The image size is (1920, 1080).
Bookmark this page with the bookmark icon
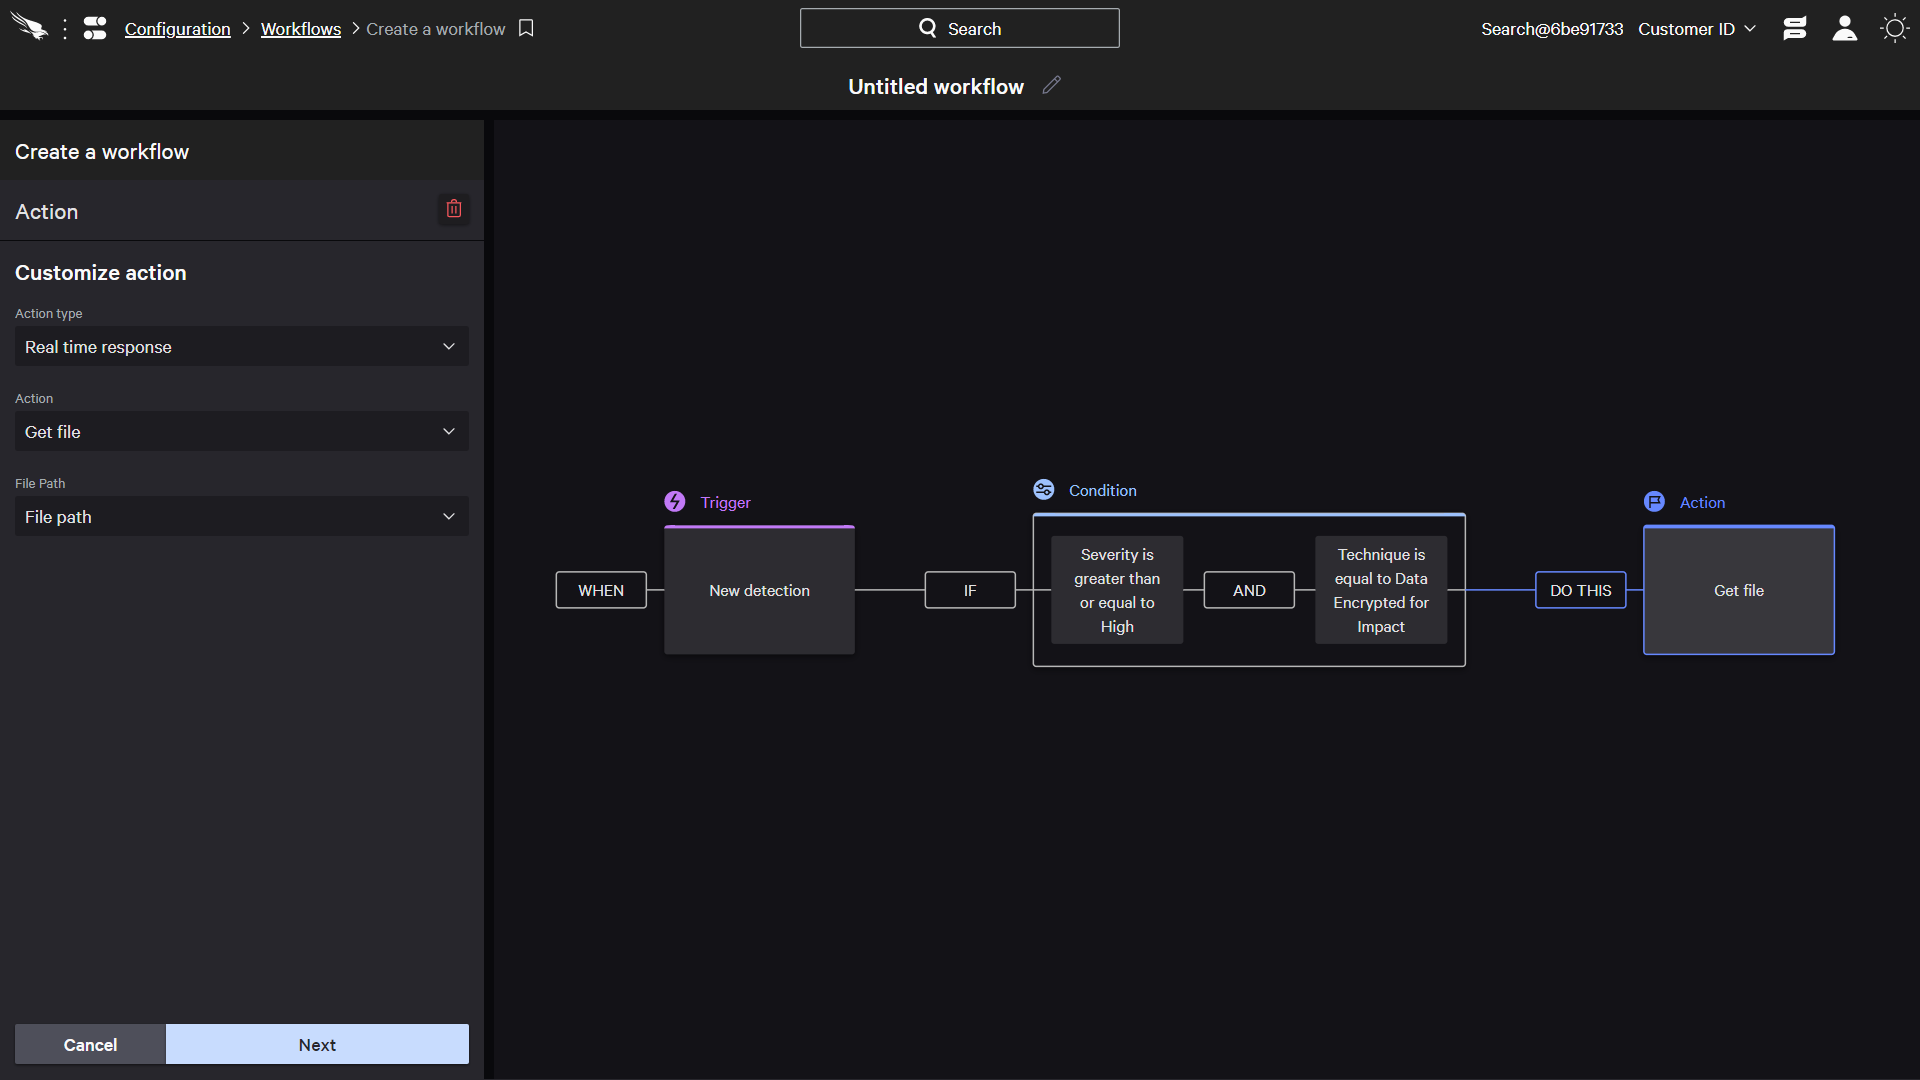coord(526,28)
